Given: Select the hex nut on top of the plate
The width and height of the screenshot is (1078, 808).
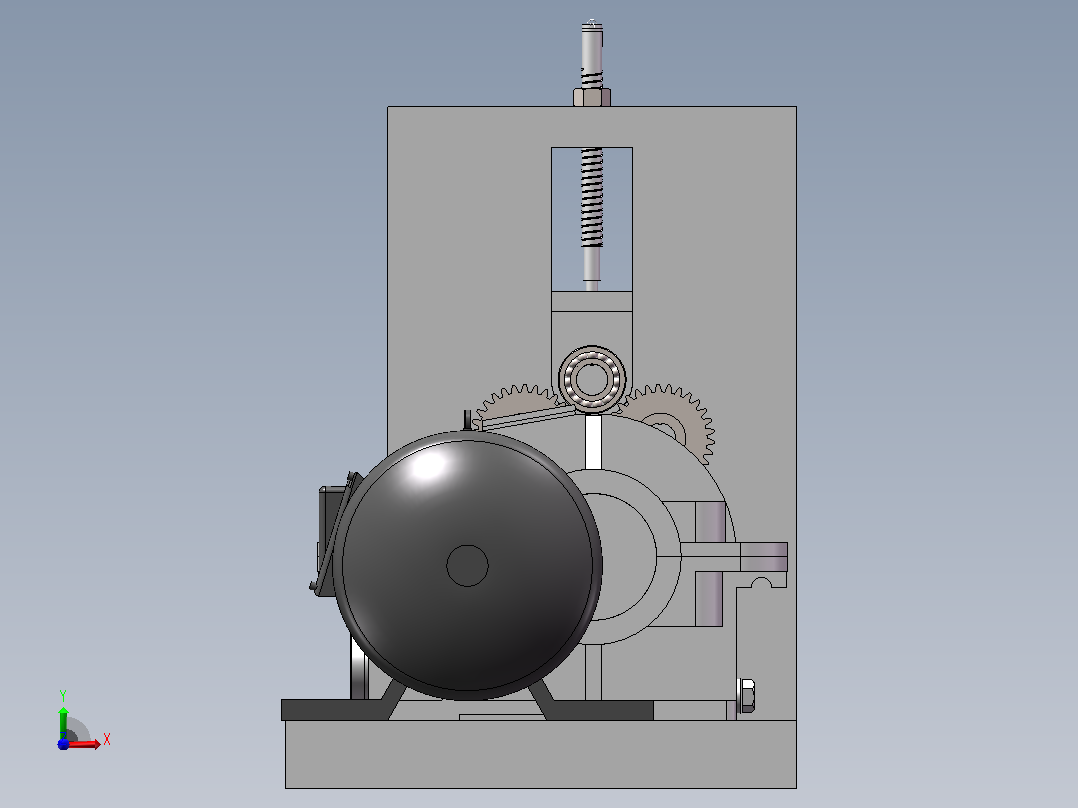Looking at the screenshot, I should click(x=592, y=97).
